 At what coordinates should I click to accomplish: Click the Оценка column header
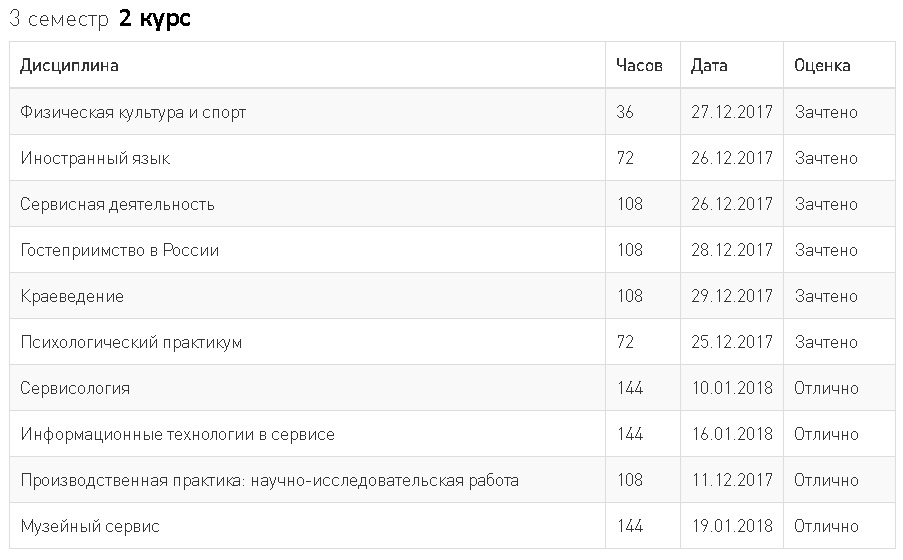click(x=822, y=66)
